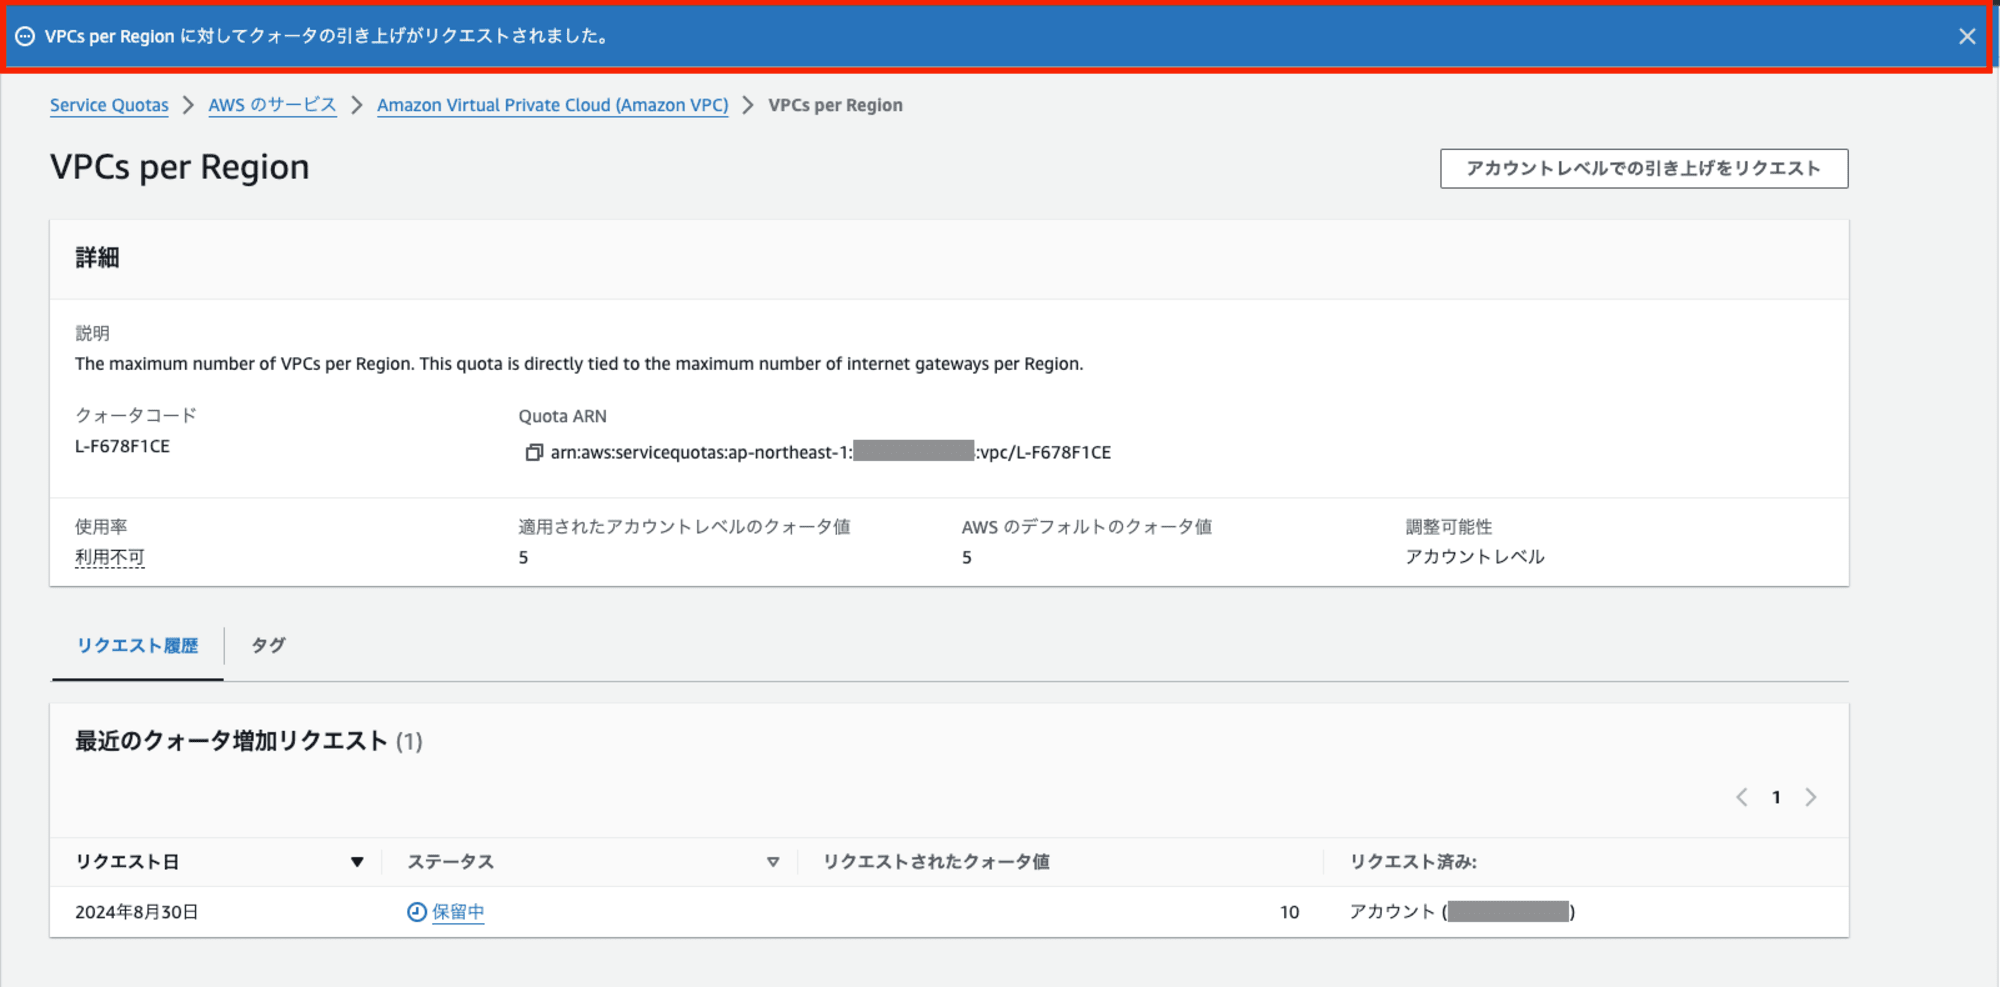Click the clock icon next to 保留中 status
Screen dimensions: 2000x987
pyautogui.click(x=417, y=912)
